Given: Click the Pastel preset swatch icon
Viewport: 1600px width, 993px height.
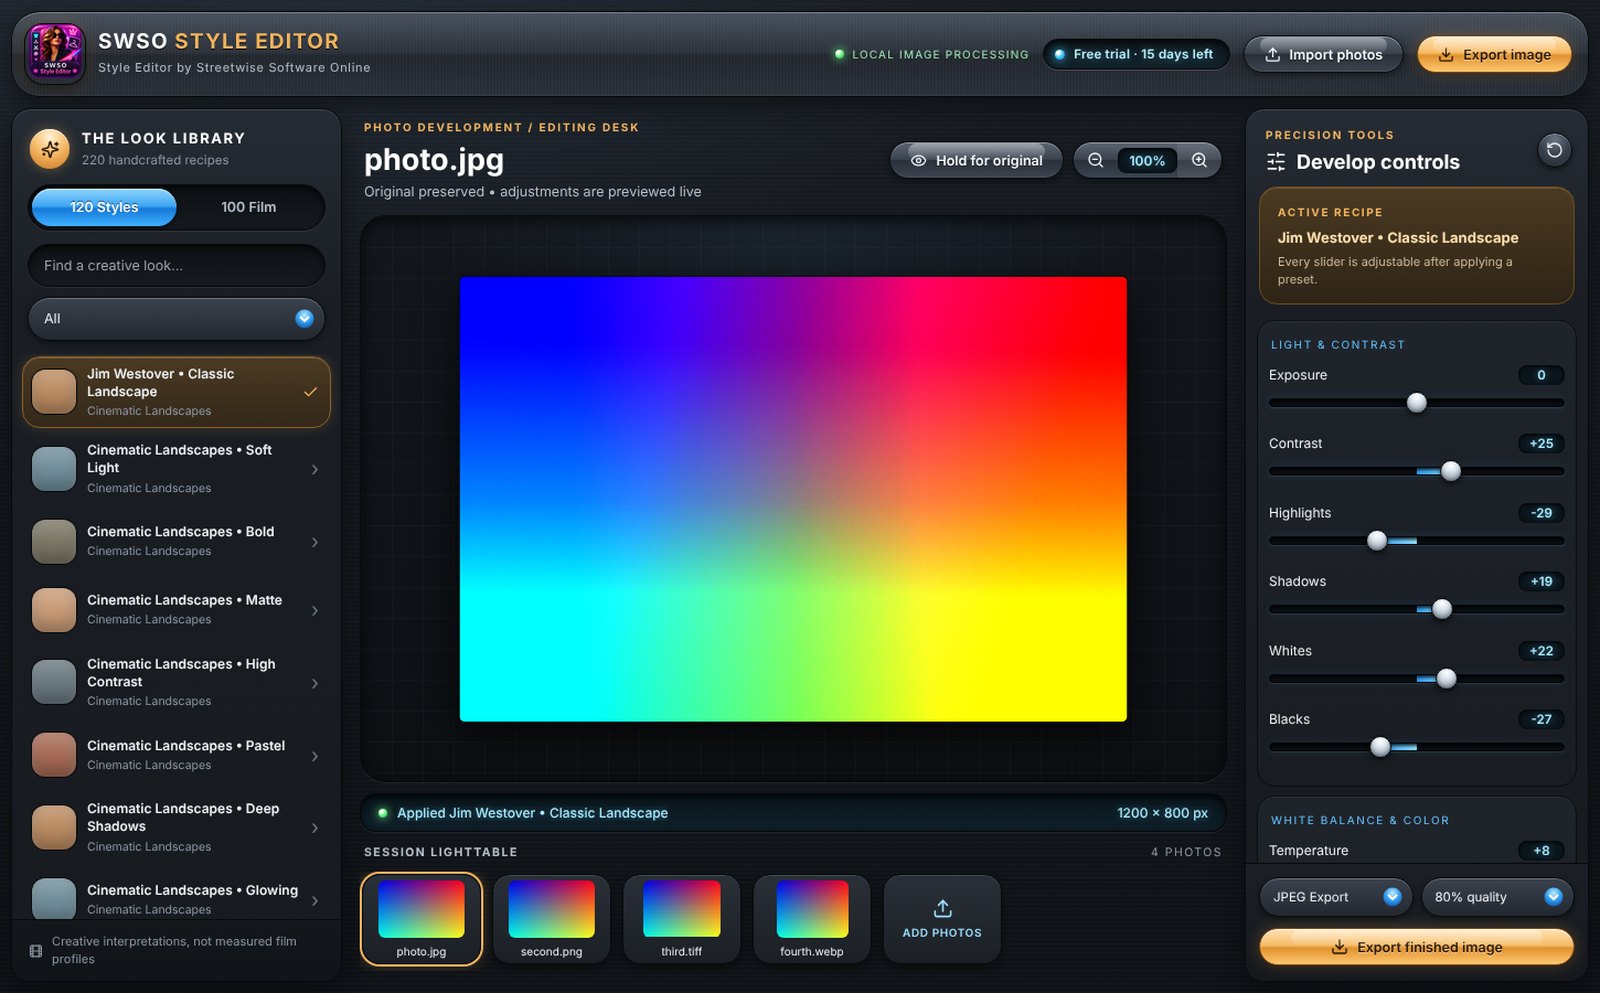Looking at the screenshot, I should pos(54,755).
